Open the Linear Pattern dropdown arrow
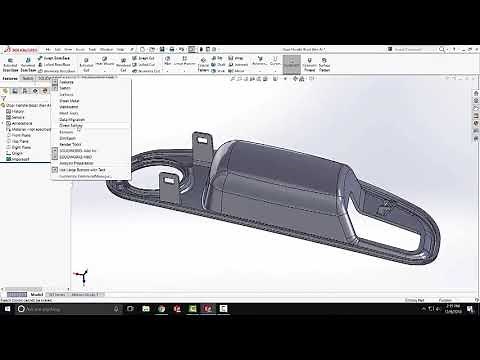 (184, 71)
